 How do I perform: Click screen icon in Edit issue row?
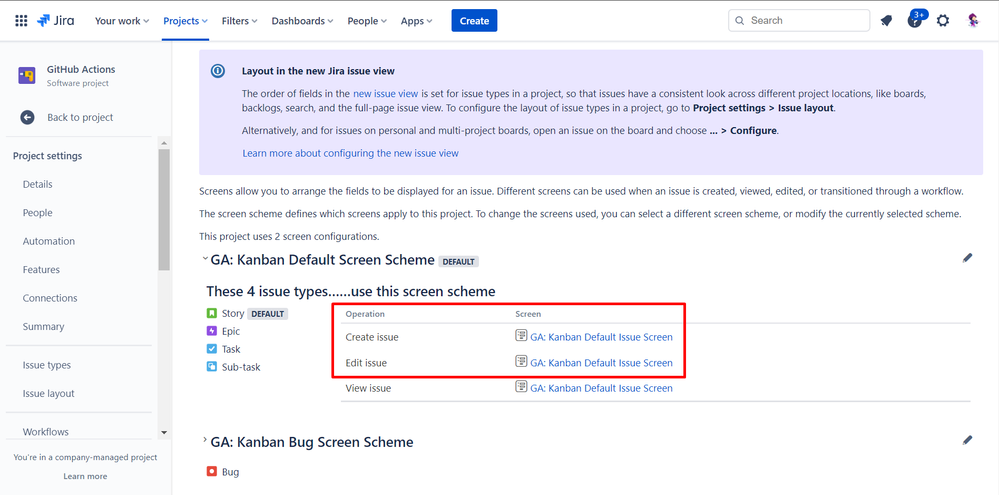[521, 362]
